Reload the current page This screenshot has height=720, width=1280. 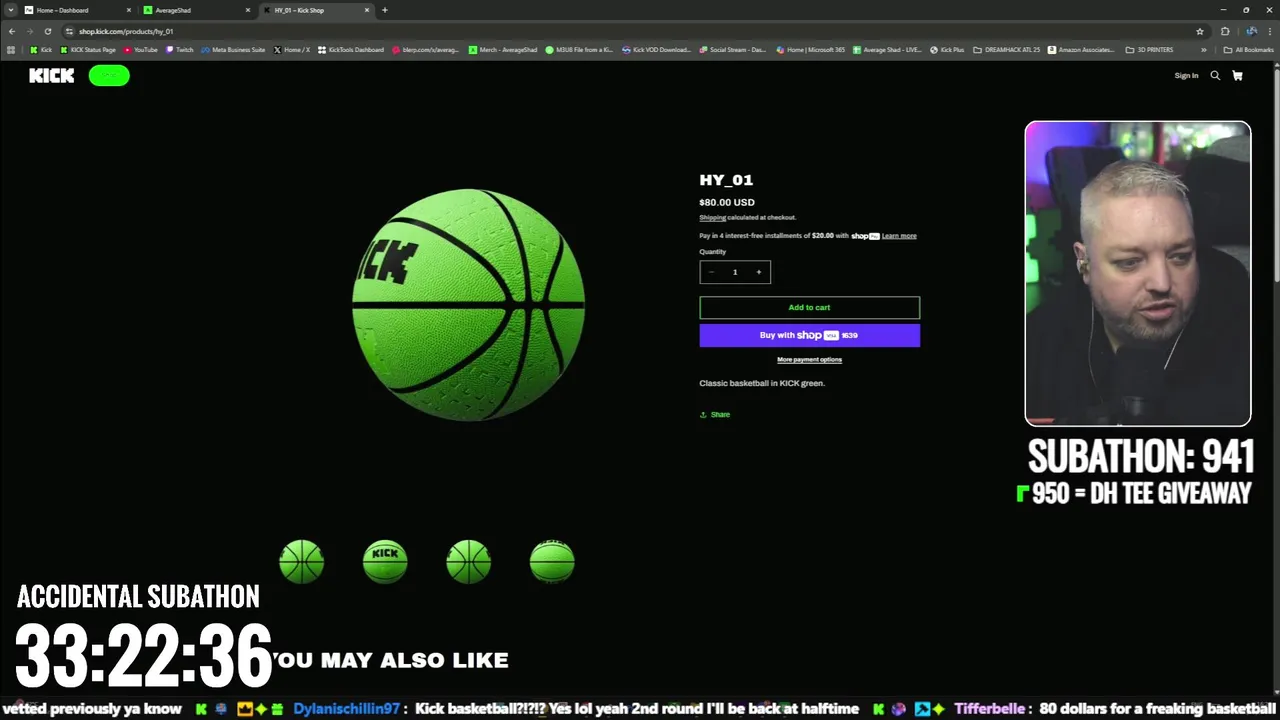coord(47,31)
